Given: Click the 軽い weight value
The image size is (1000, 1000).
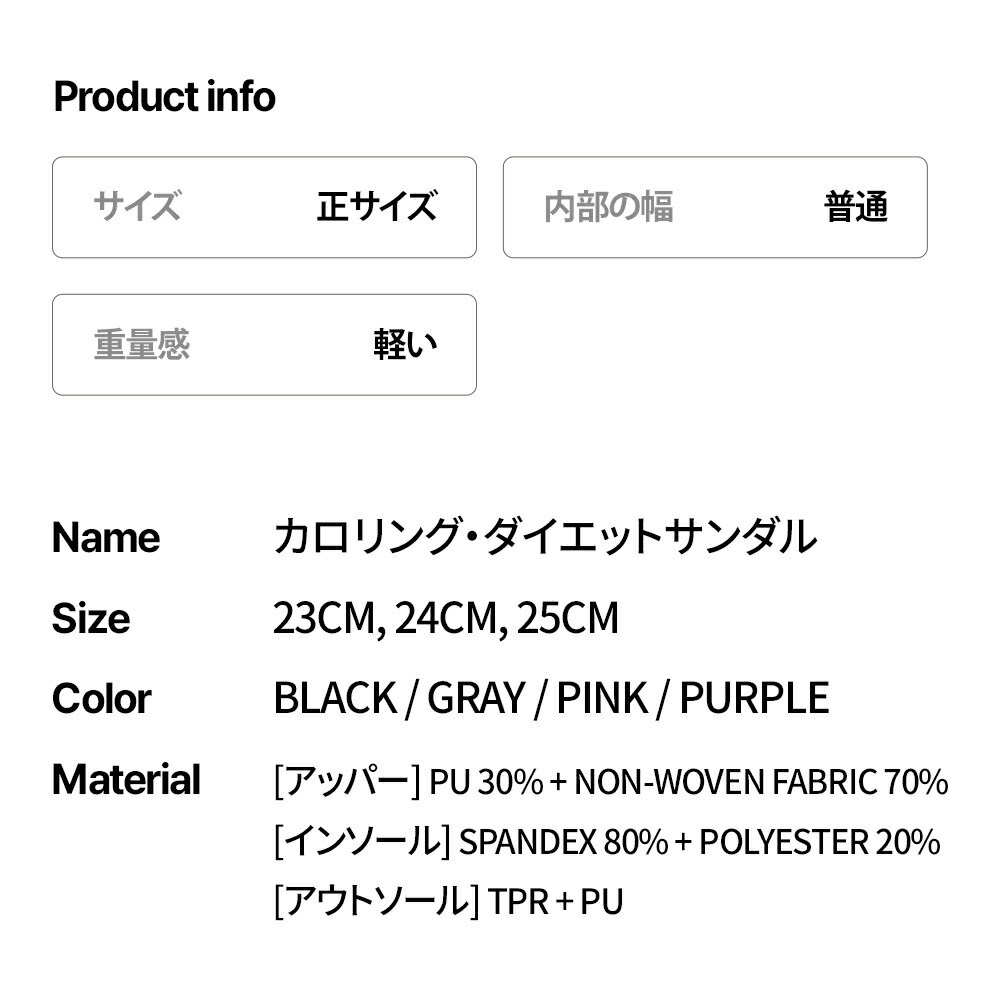Looking at the screenshot, I should point(405,344).
